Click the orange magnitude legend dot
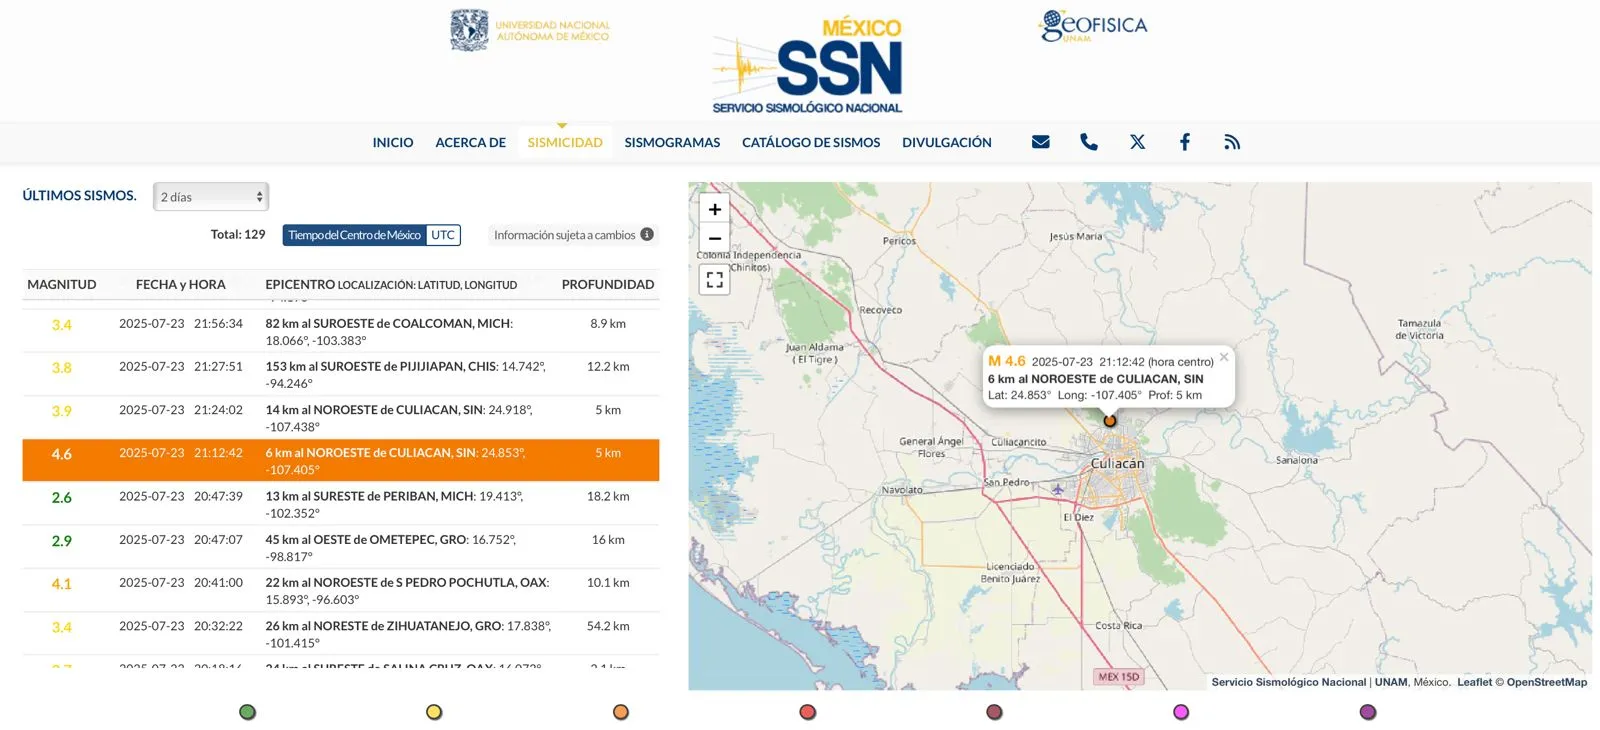 tap(621, 712)
